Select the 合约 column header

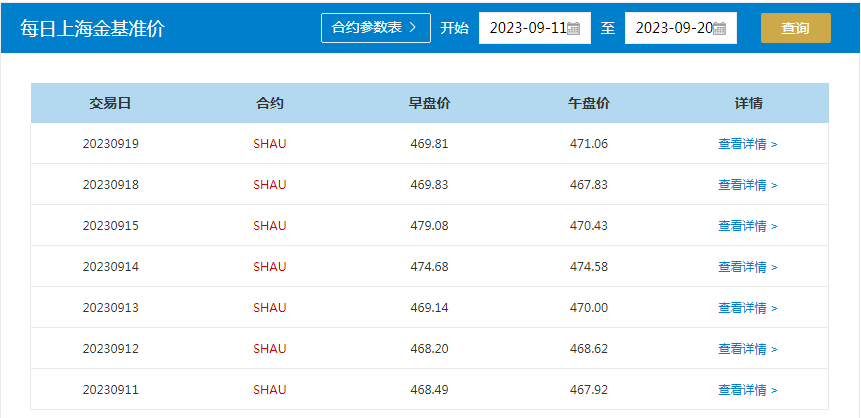[x=270, y=103]
